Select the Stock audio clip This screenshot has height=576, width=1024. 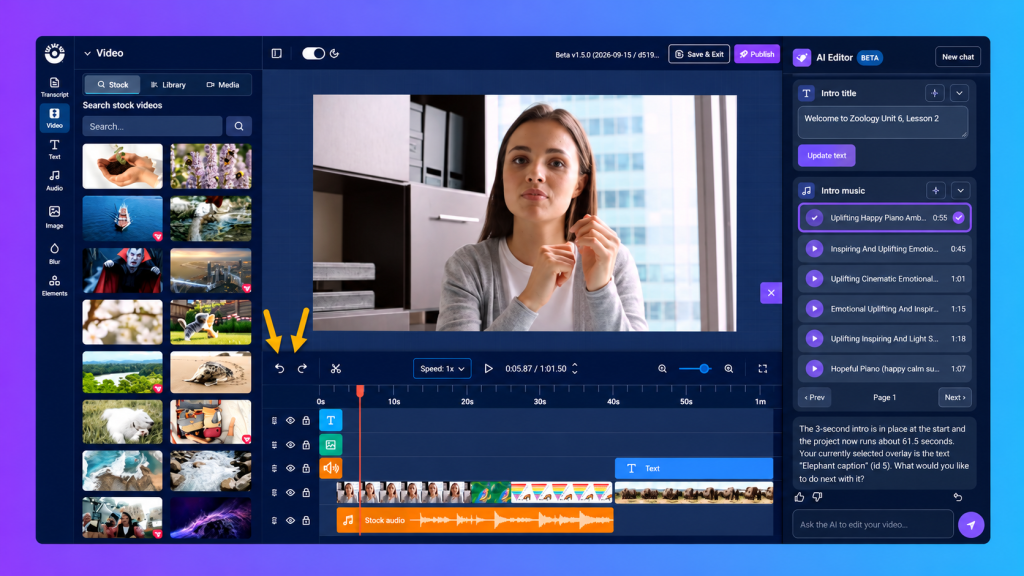tap(475, 520)
